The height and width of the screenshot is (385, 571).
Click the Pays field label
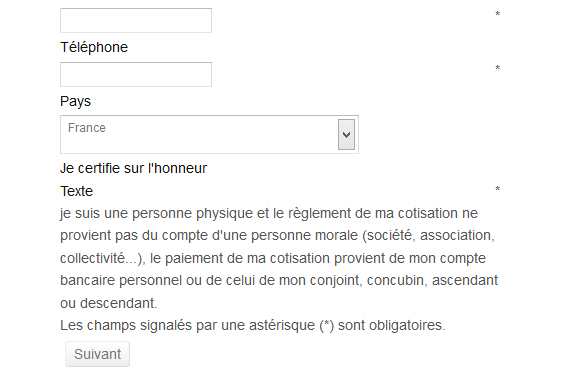75,101
